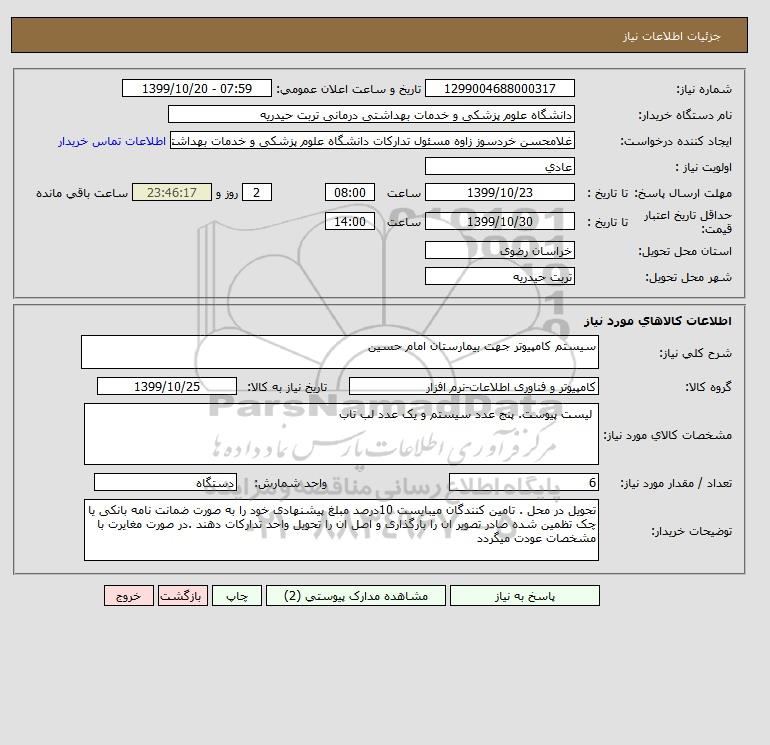The height and width of the screenshot is (745, 770).
Task: Click the request creator field
Action: pyautogui.click(x=372, y=140)
